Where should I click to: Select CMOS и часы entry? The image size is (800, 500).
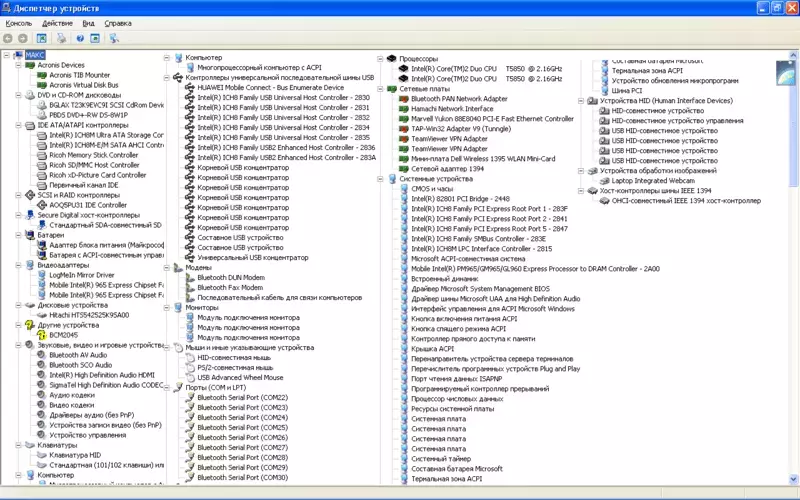point(432,189)
